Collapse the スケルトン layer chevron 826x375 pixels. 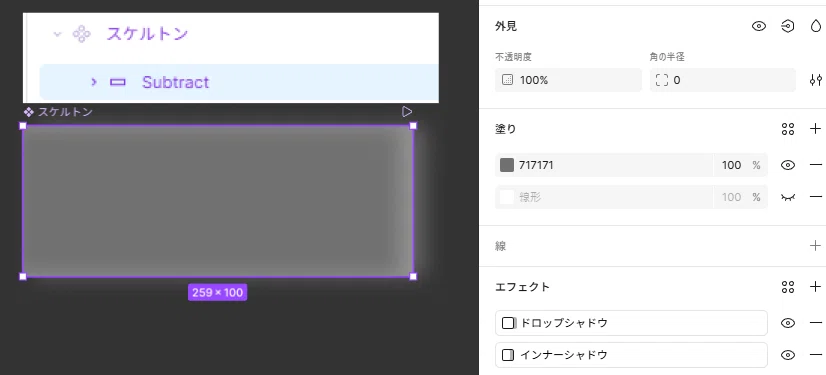click(x=57, y=34)
